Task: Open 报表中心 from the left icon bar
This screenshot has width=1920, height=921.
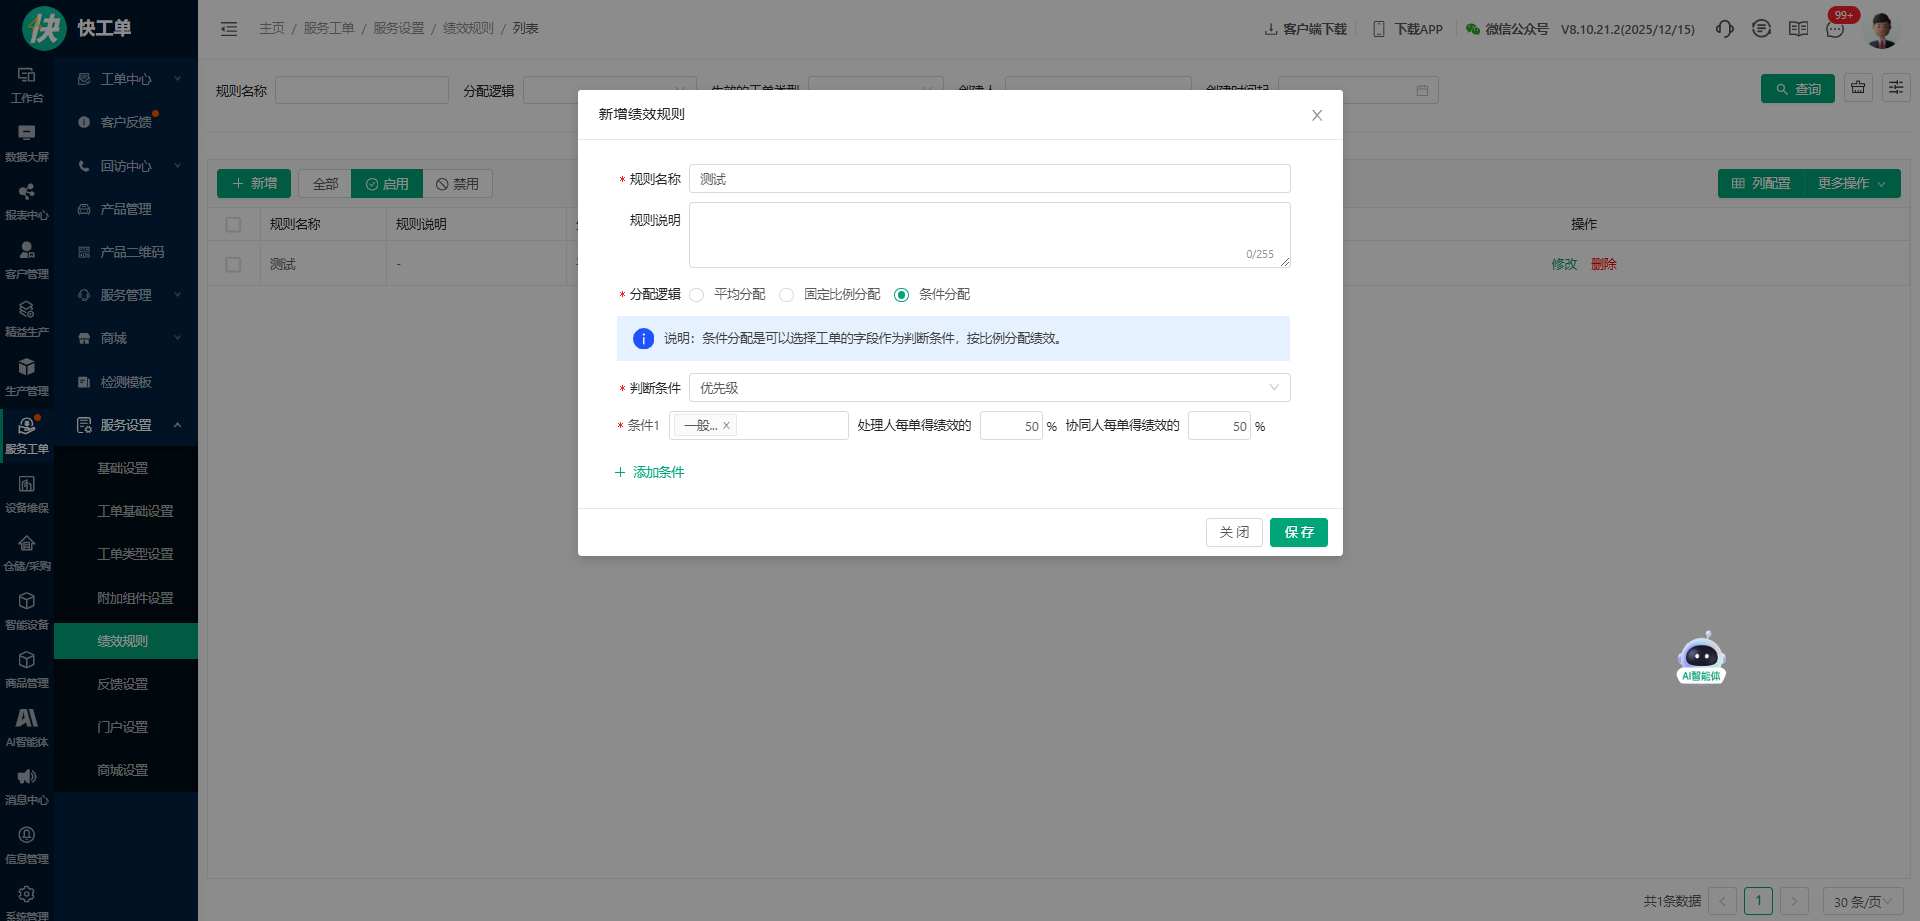Action: coord(27,201)
